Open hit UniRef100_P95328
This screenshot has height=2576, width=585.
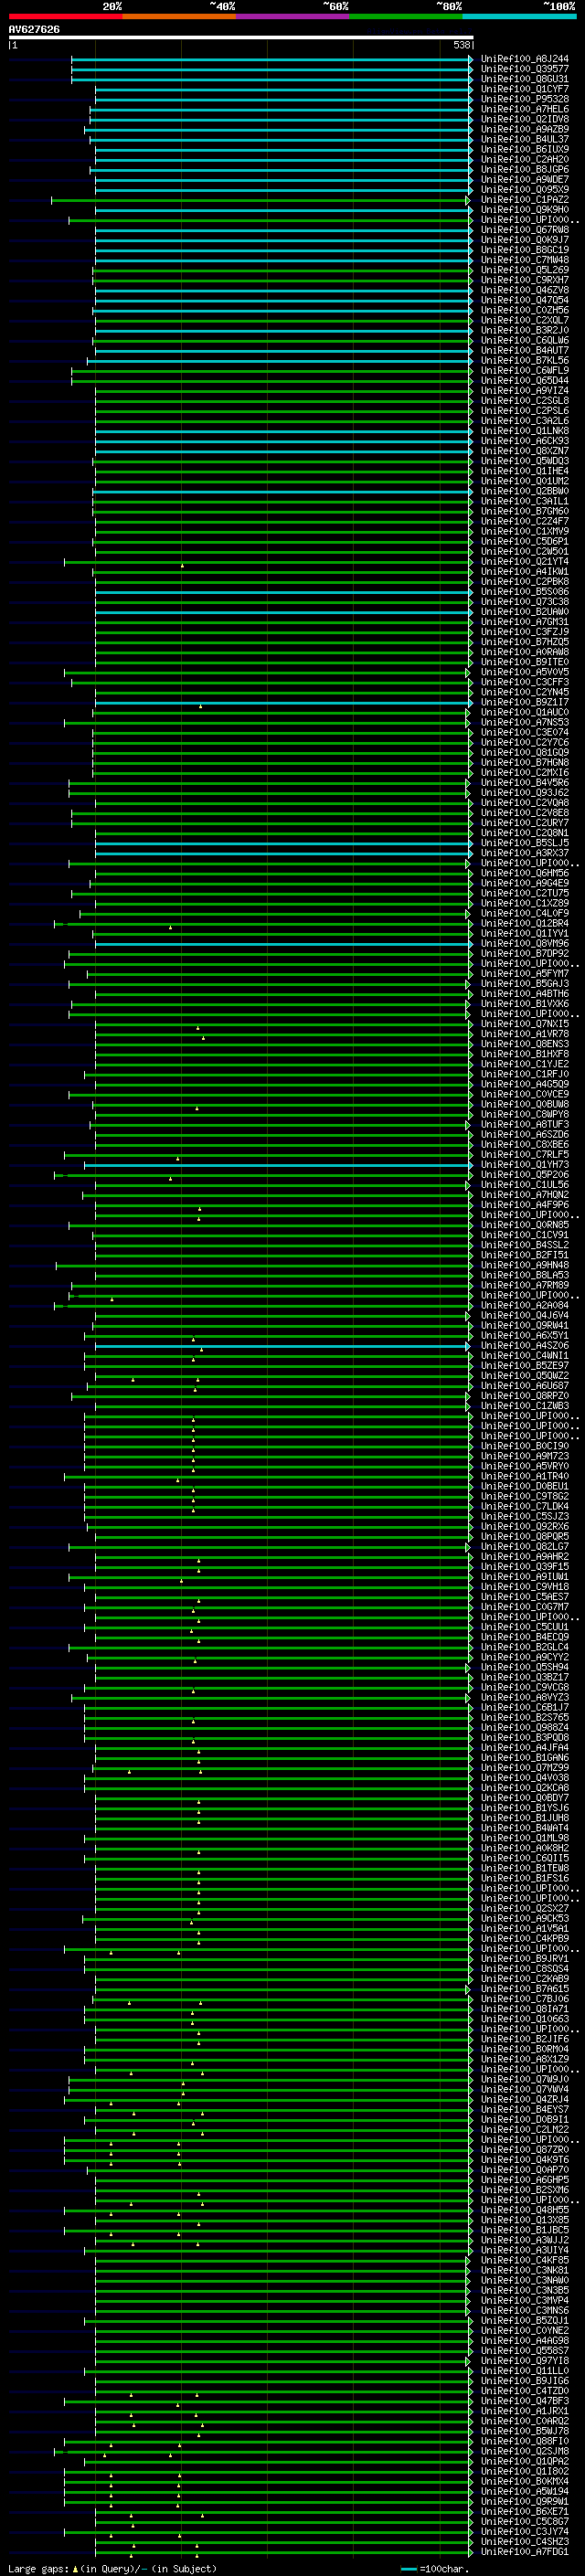[x=525, y=99]
